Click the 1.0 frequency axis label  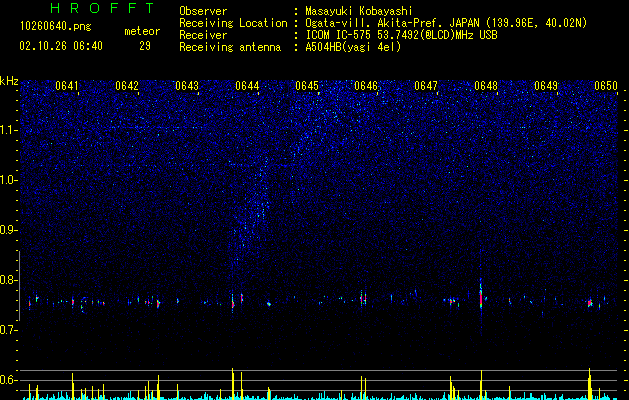(9, 180)
